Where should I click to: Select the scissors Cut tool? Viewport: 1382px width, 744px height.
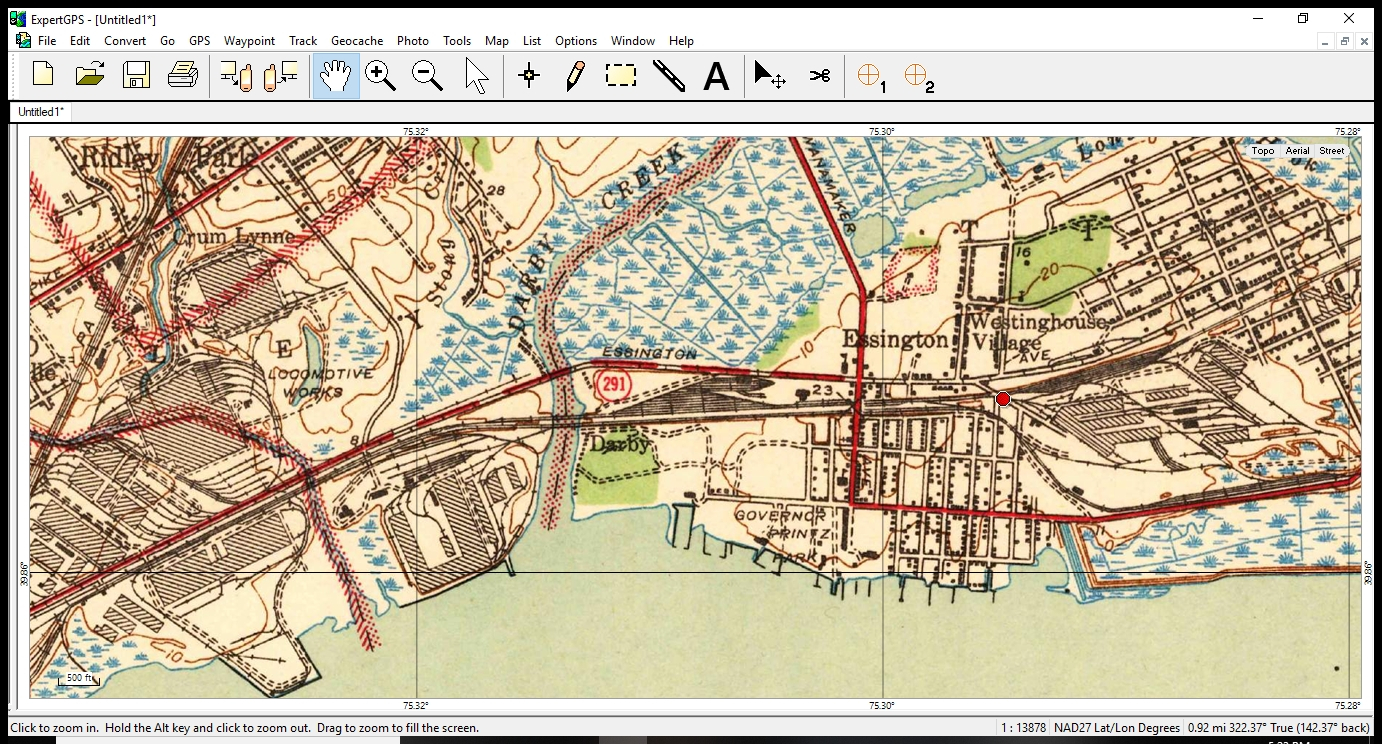pyautogui.click(x=820, y=76)
